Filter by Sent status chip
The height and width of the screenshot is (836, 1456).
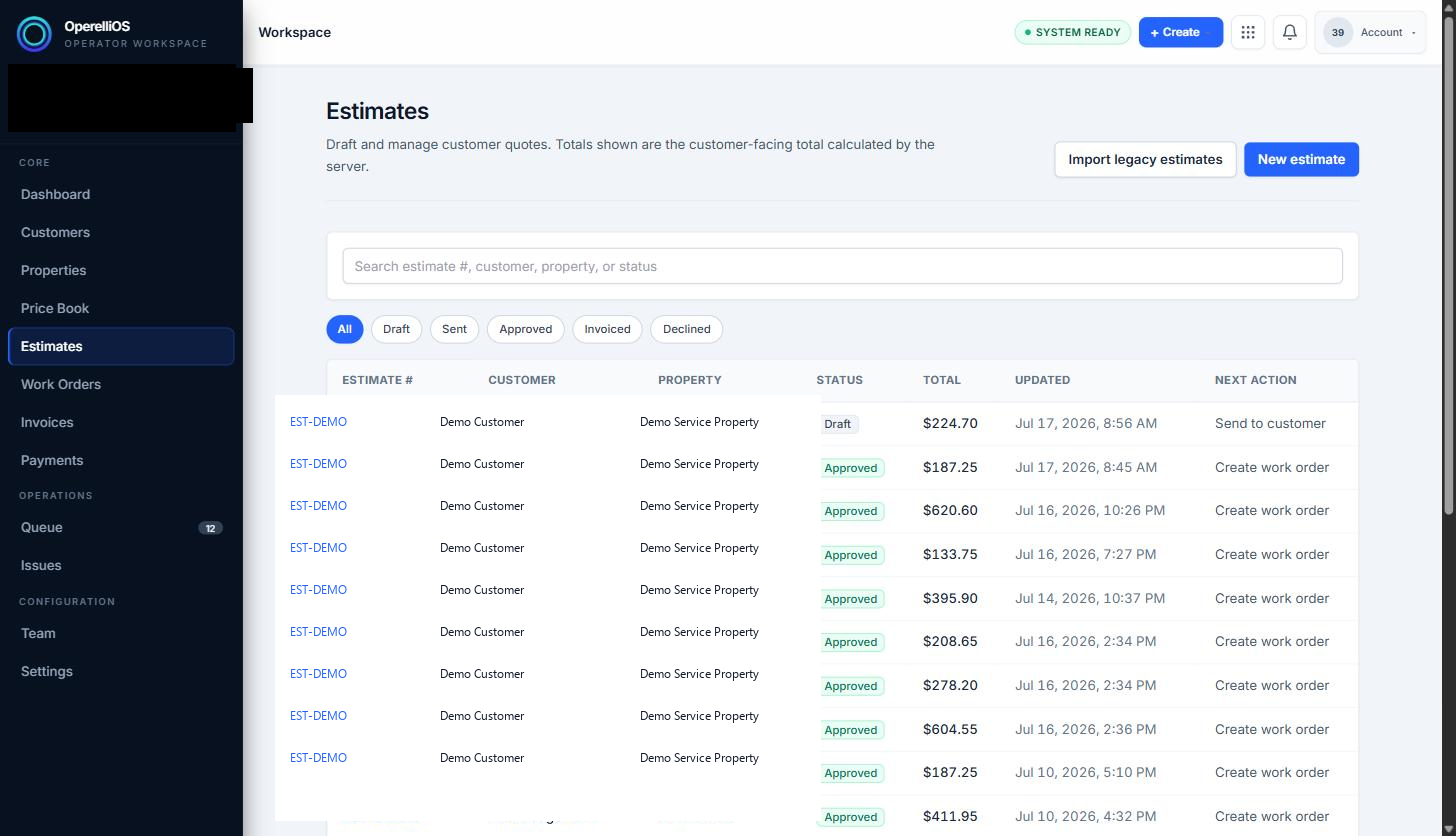pos(454,329)
